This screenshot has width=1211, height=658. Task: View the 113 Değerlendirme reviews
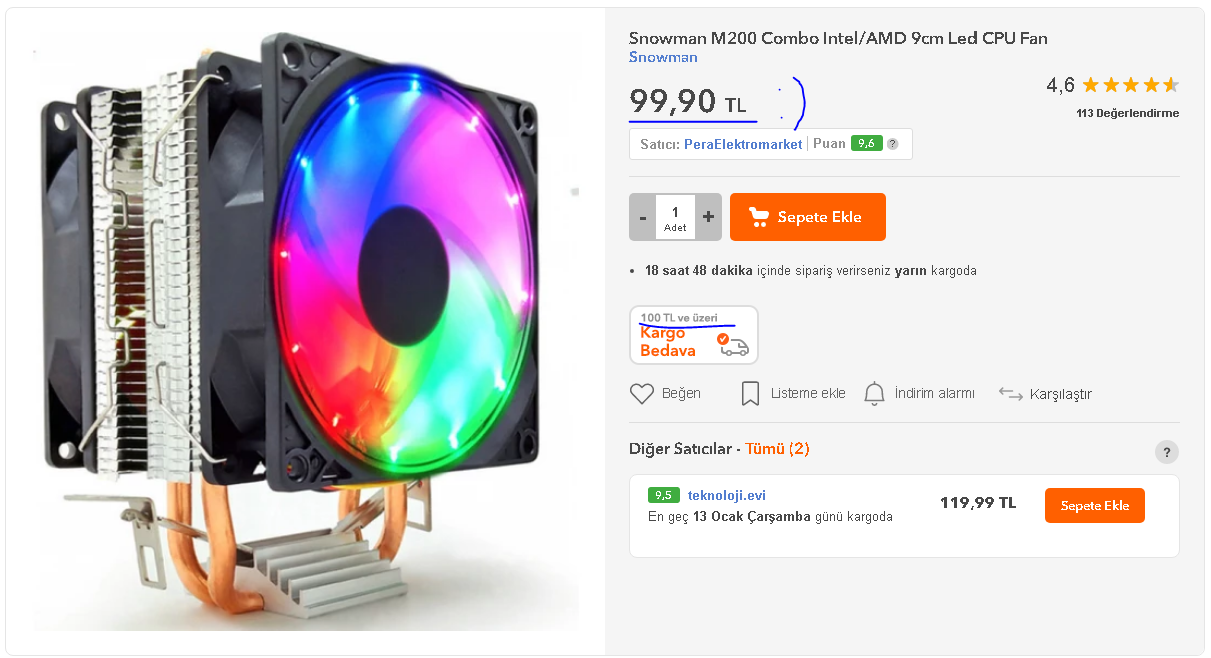(x=1127, y=113)
